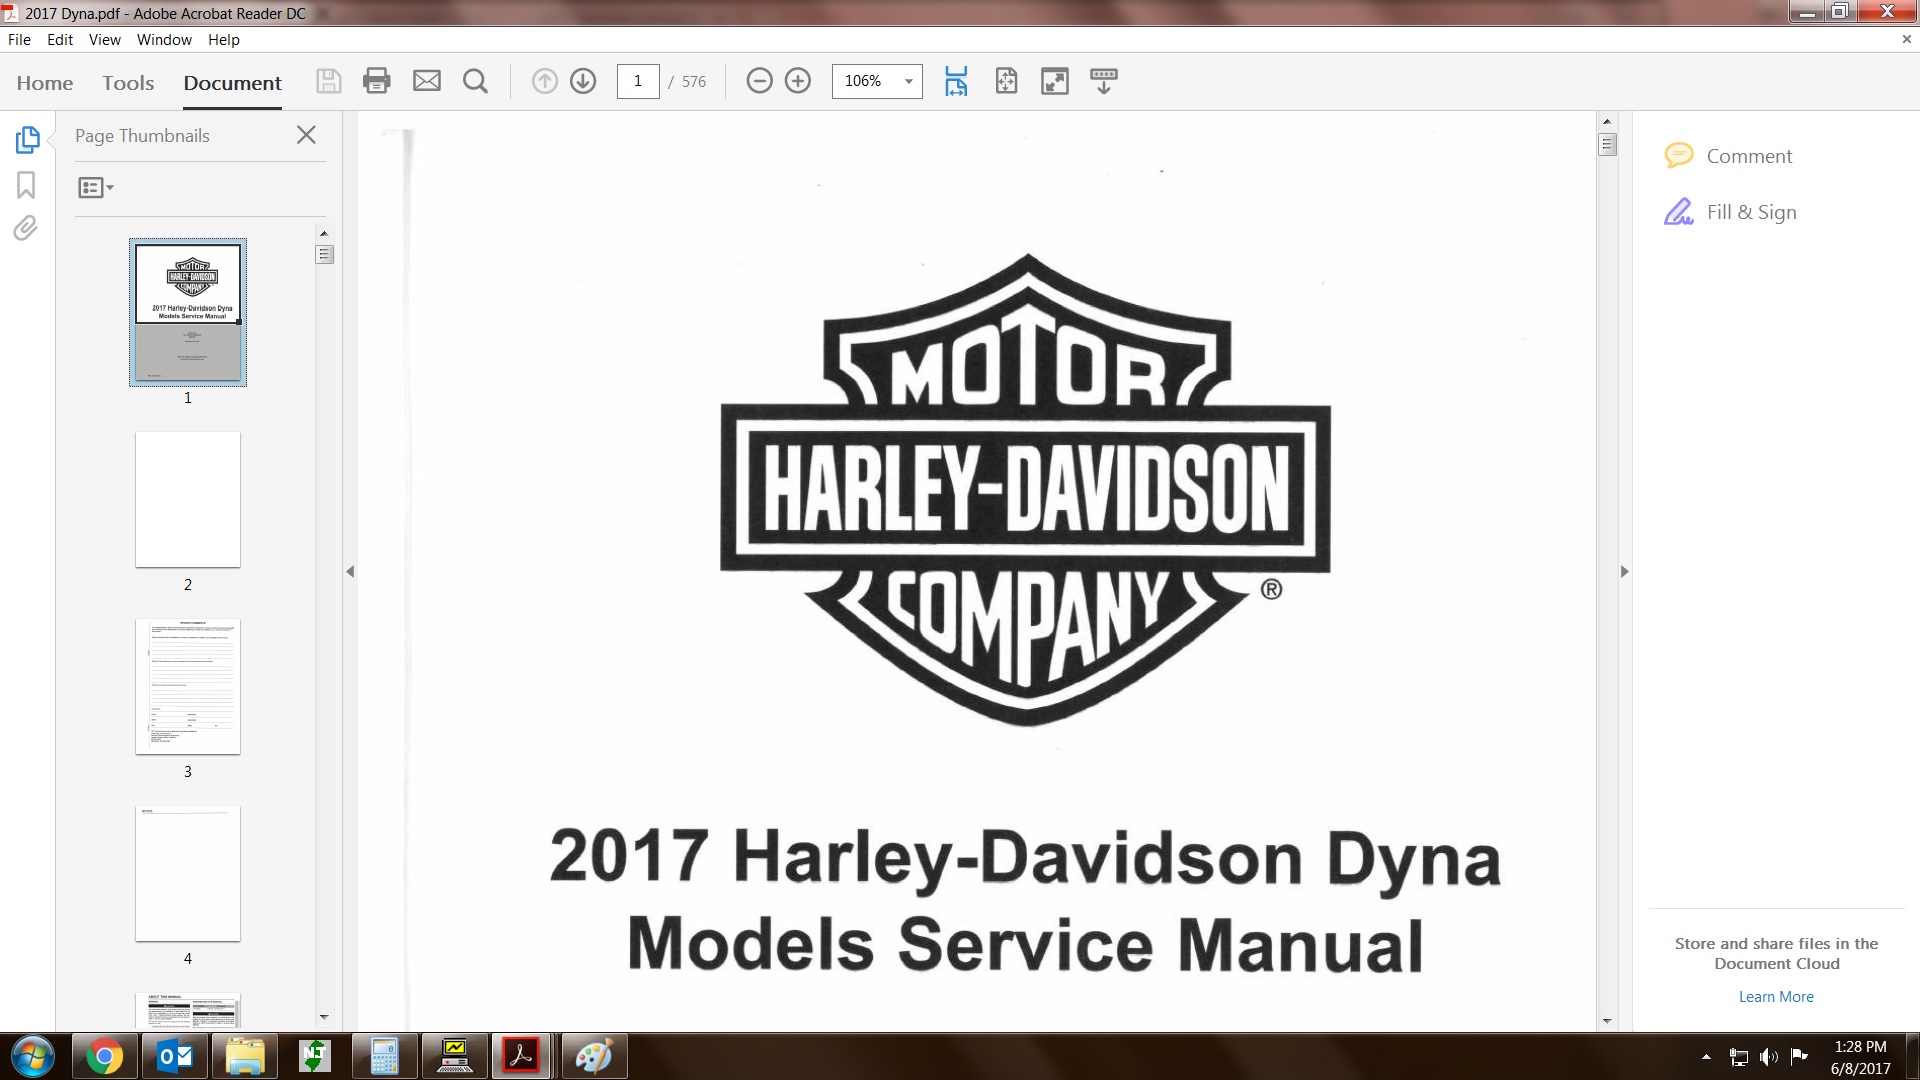Open the View menu
The image size is (1920, 1080).
point(104,40)
